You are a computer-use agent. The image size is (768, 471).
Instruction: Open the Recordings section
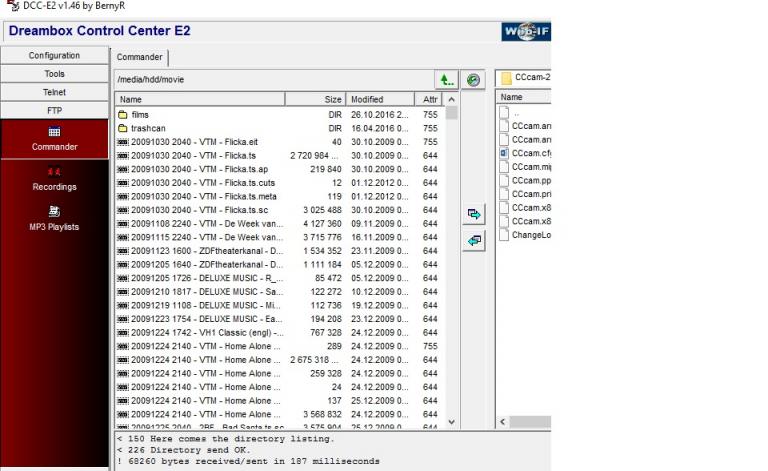tap(54, 179)
